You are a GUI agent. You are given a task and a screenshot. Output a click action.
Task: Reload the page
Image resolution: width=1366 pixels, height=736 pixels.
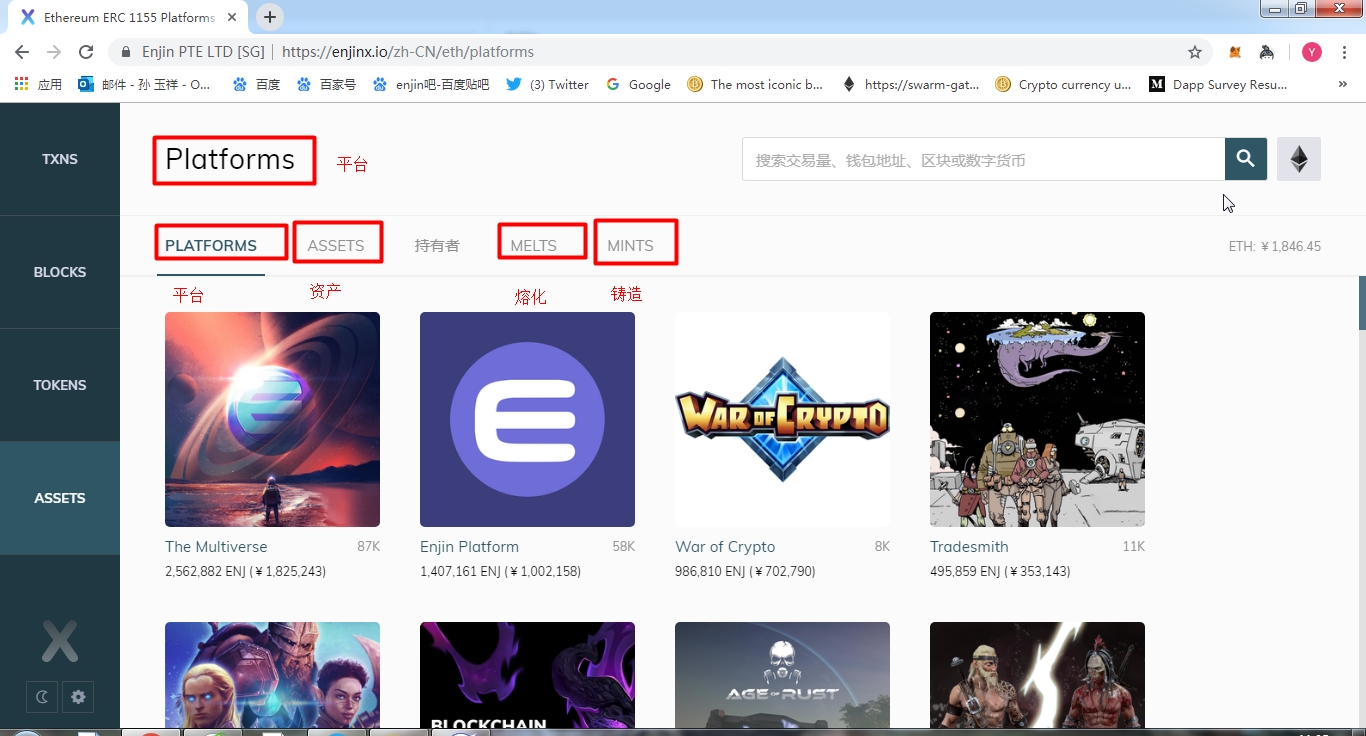coord(86,52)
